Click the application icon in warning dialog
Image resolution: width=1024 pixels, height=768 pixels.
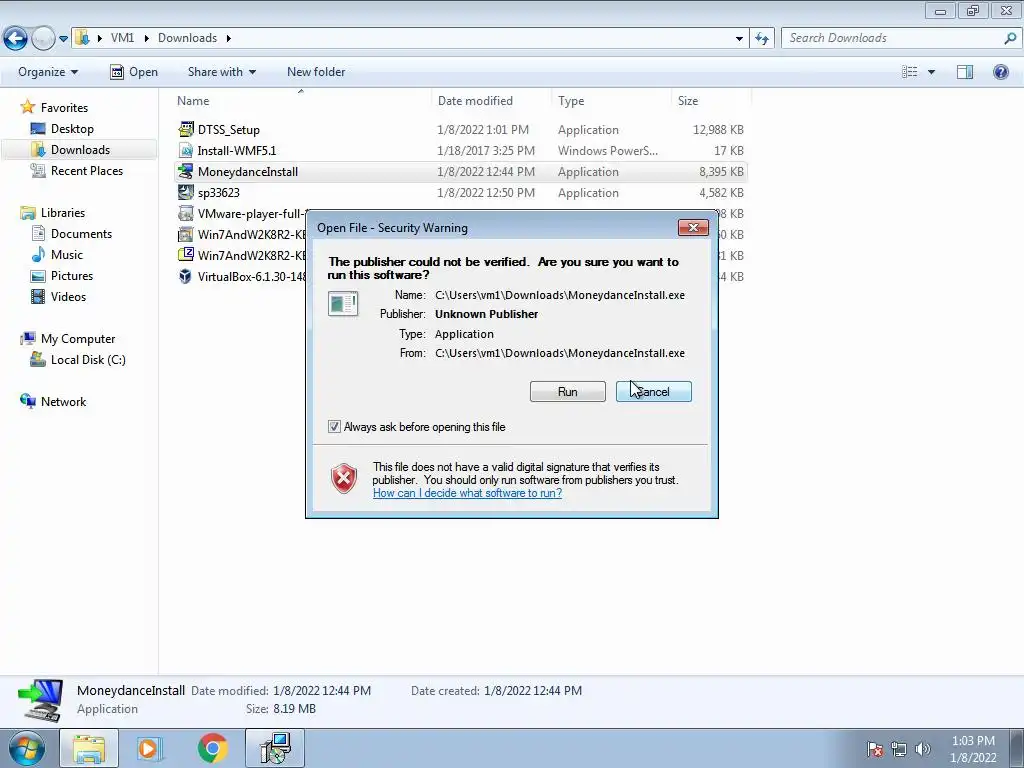[x=343, y=304]
